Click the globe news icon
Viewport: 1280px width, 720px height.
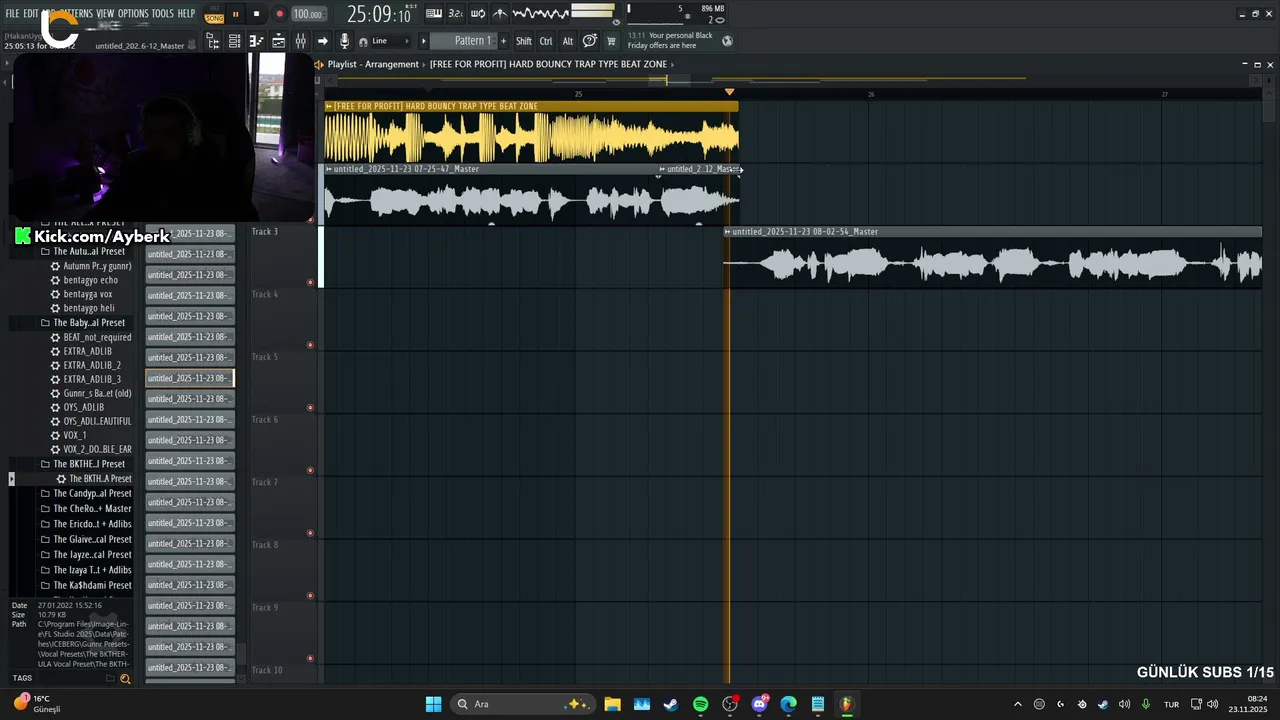727,41
